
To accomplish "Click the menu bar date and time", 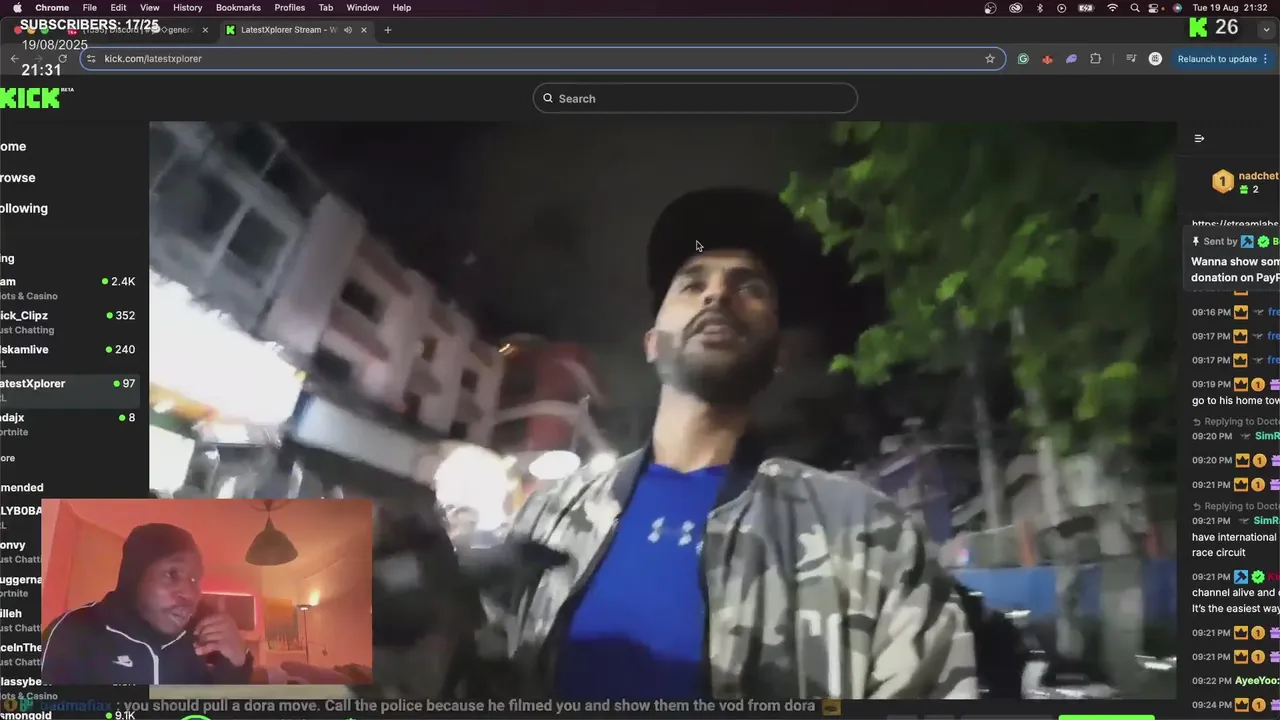I will click(x=1231, y=7).
